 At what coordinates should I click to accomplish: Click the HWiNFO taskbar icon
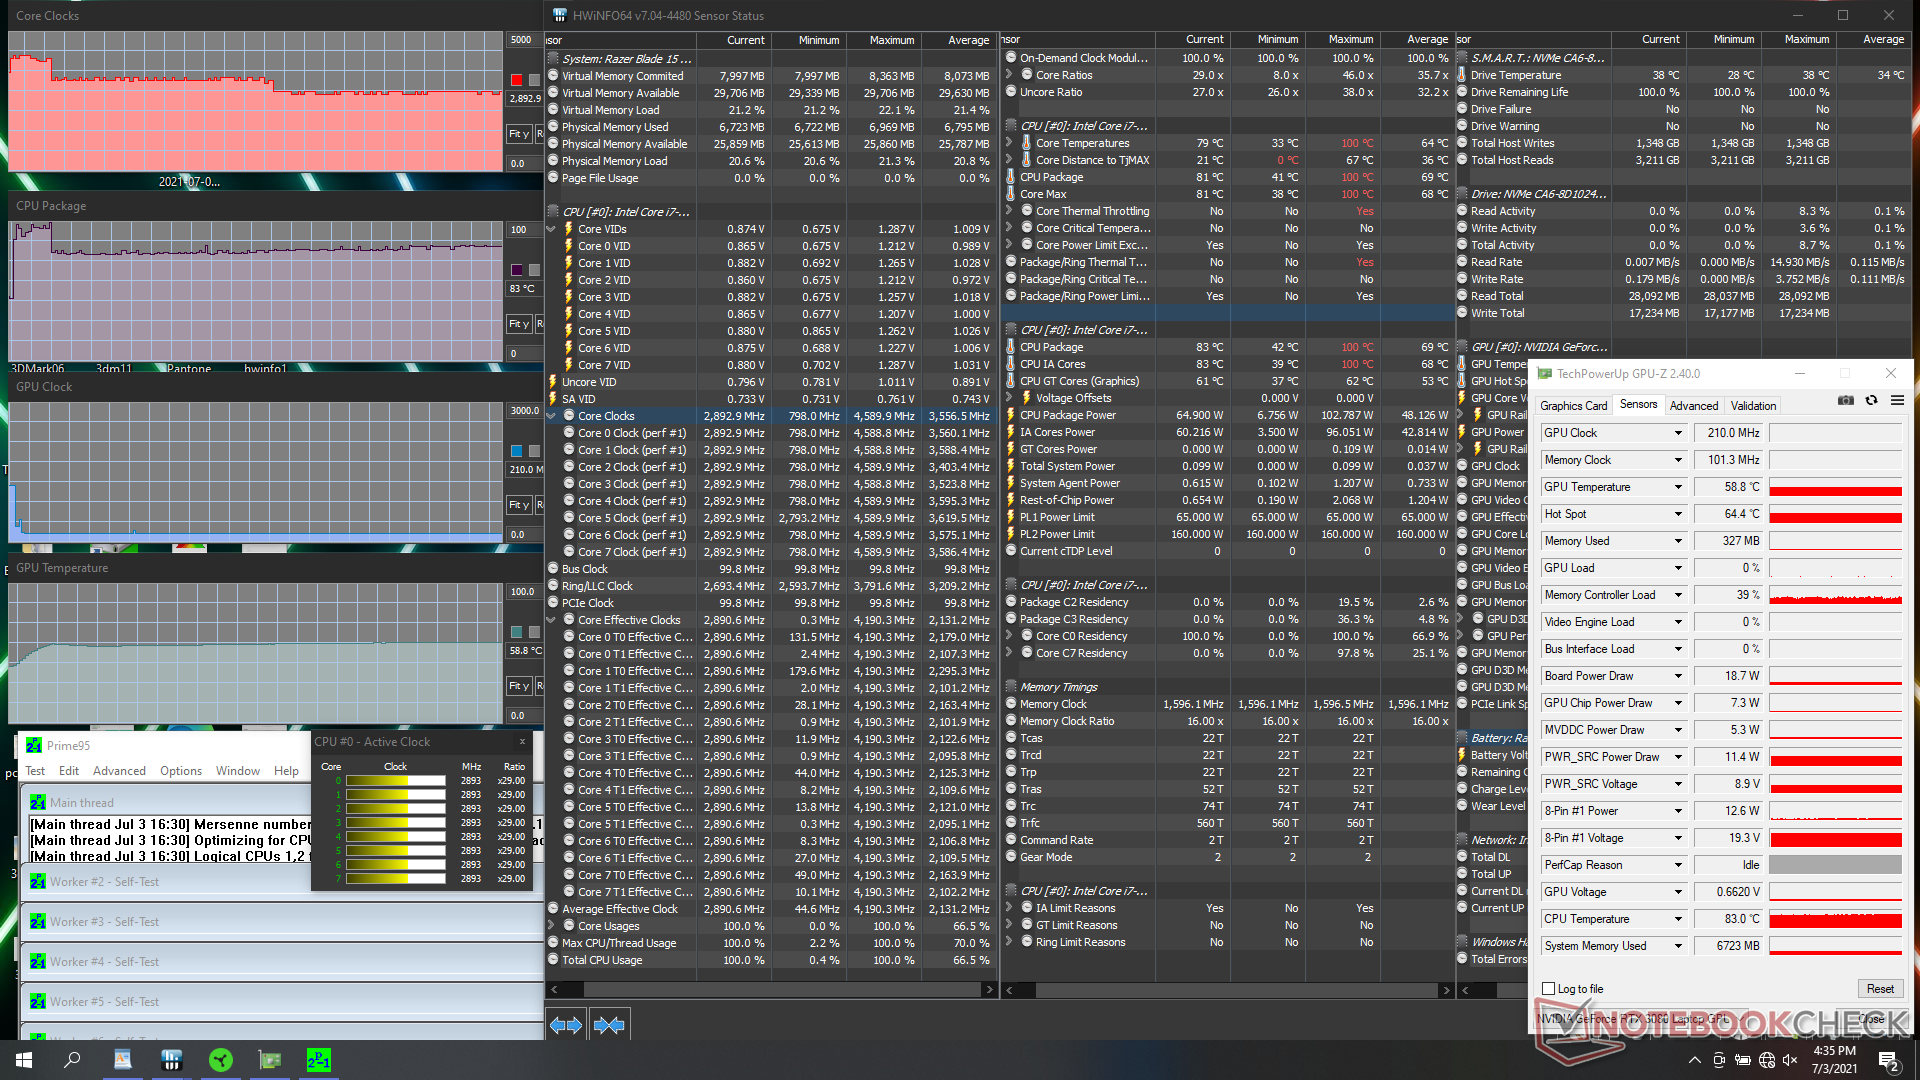point(172,1060)
